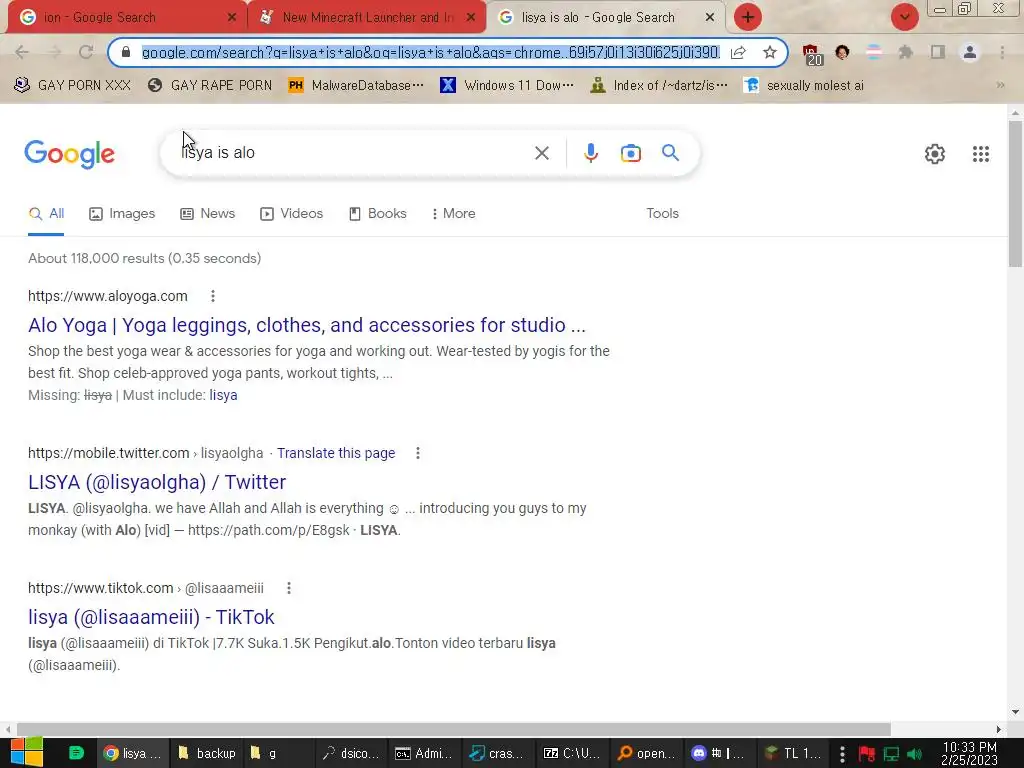Click the Google logo

click(69, 154)
